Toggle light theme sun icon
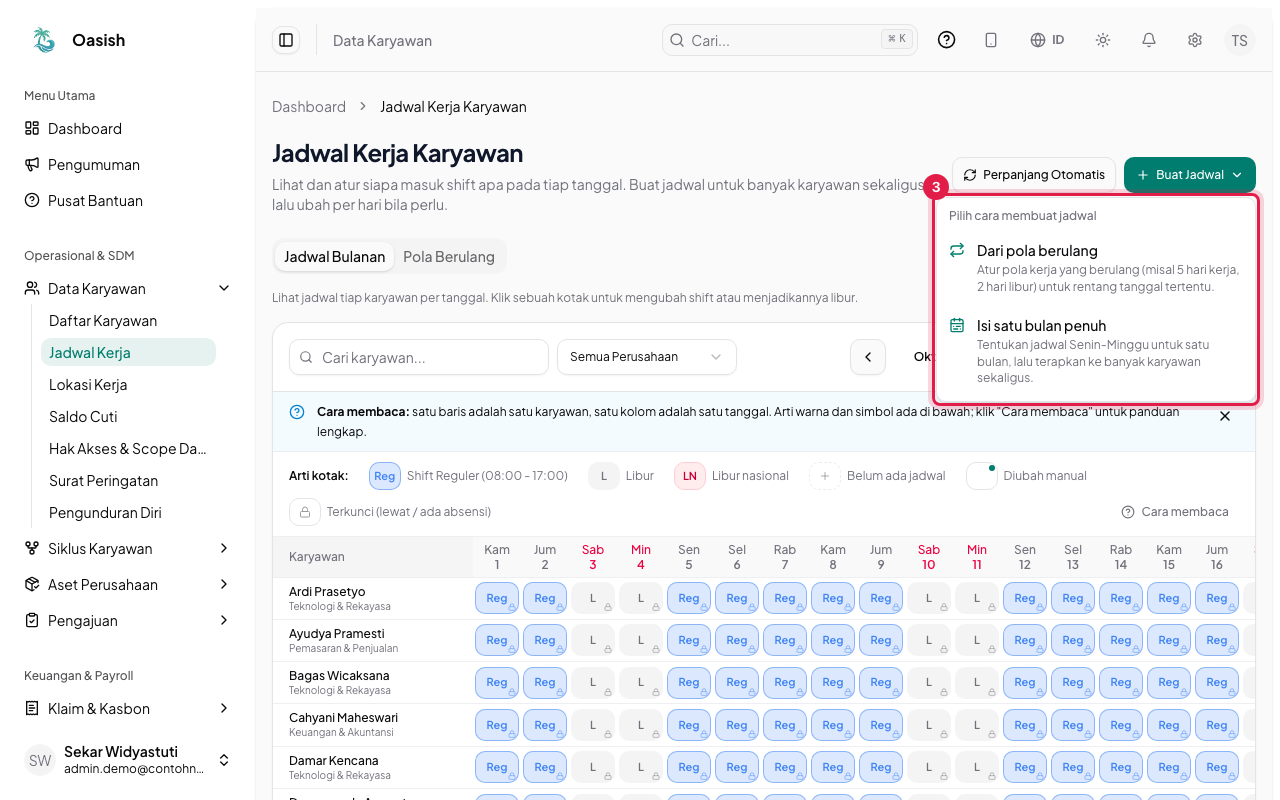Viewport: 1280px width, 800px height. coord(1103,40)
